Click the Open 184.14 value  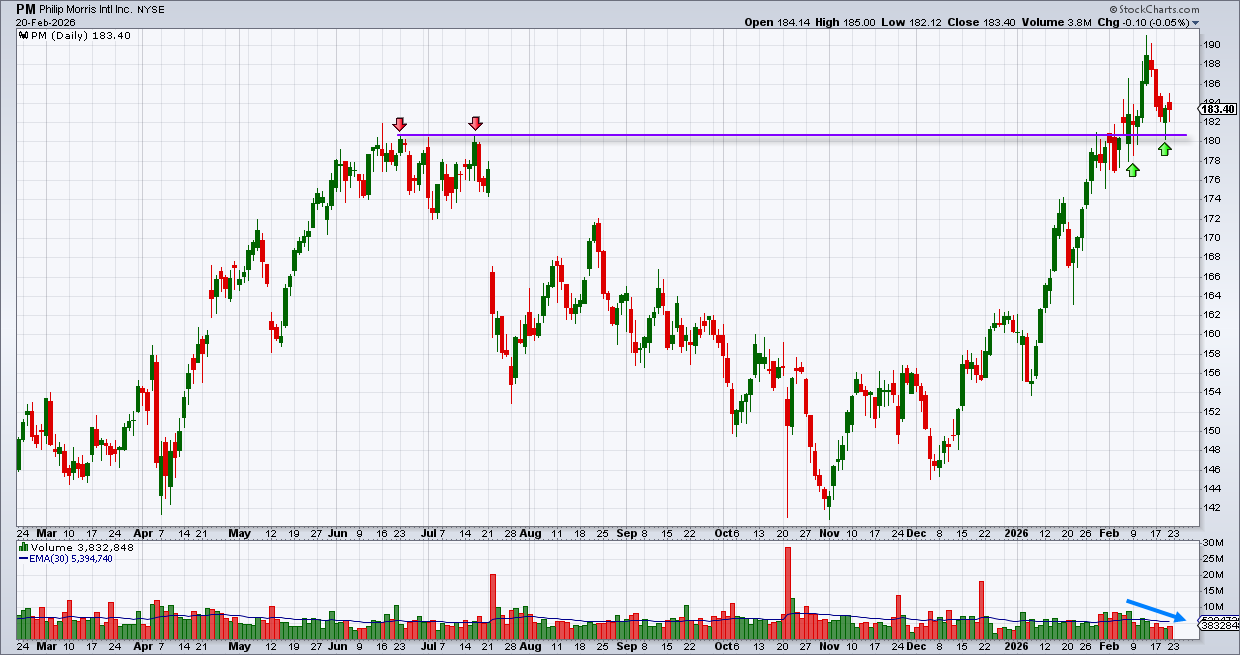[x=775, y=23]
